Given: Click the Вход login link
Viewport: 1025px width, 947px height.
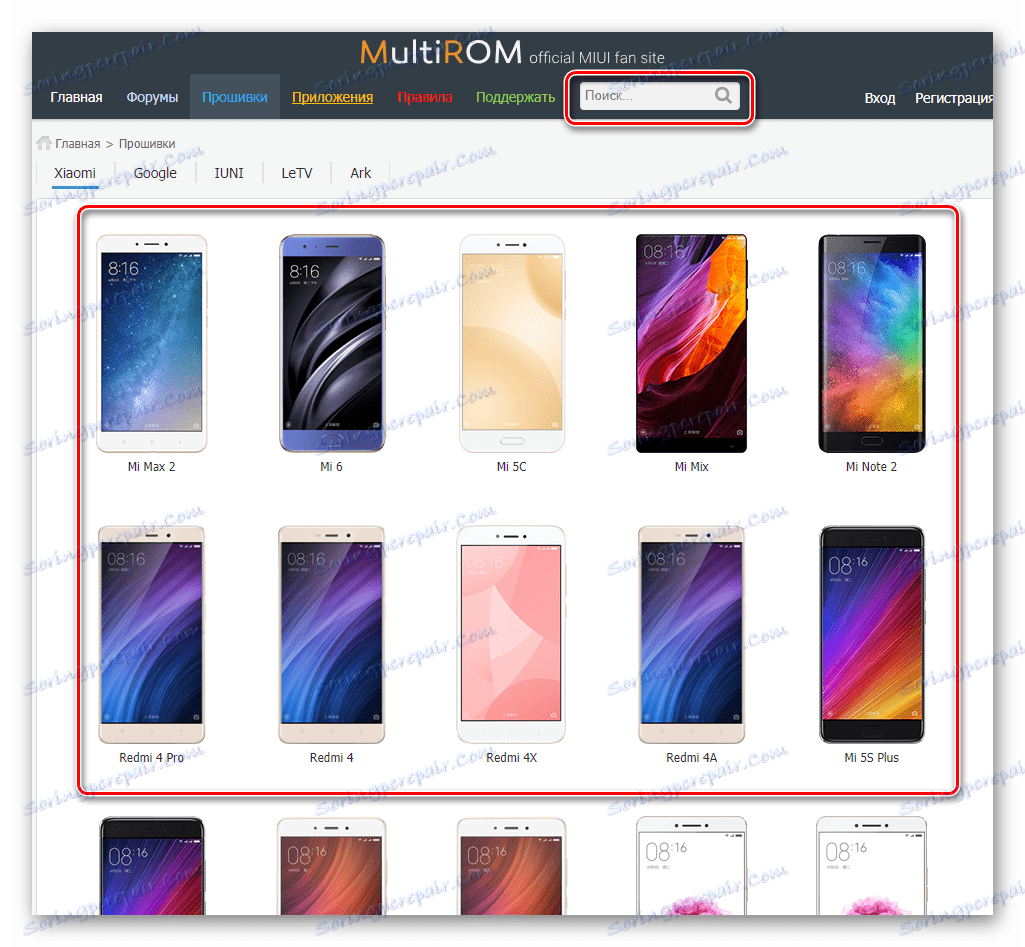Looking at the screenshot, I should [880, 98].
